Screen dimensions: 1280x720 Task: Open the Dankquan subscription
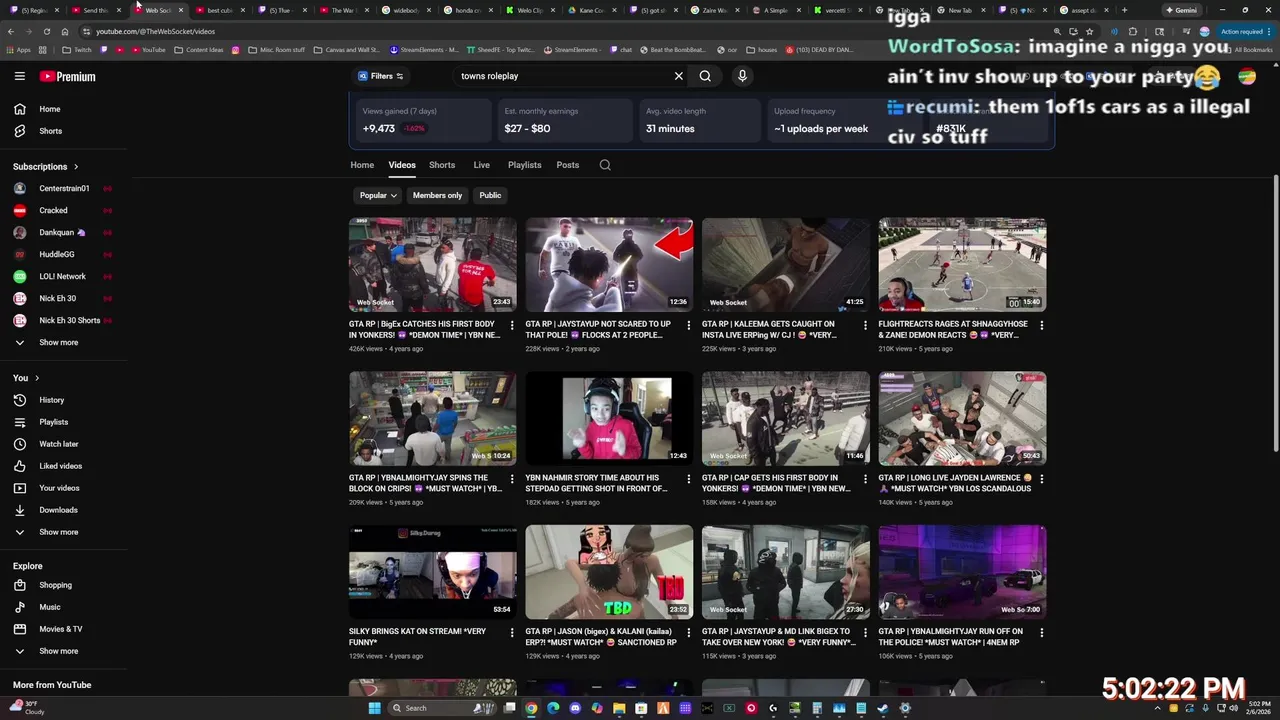(64, 232)
